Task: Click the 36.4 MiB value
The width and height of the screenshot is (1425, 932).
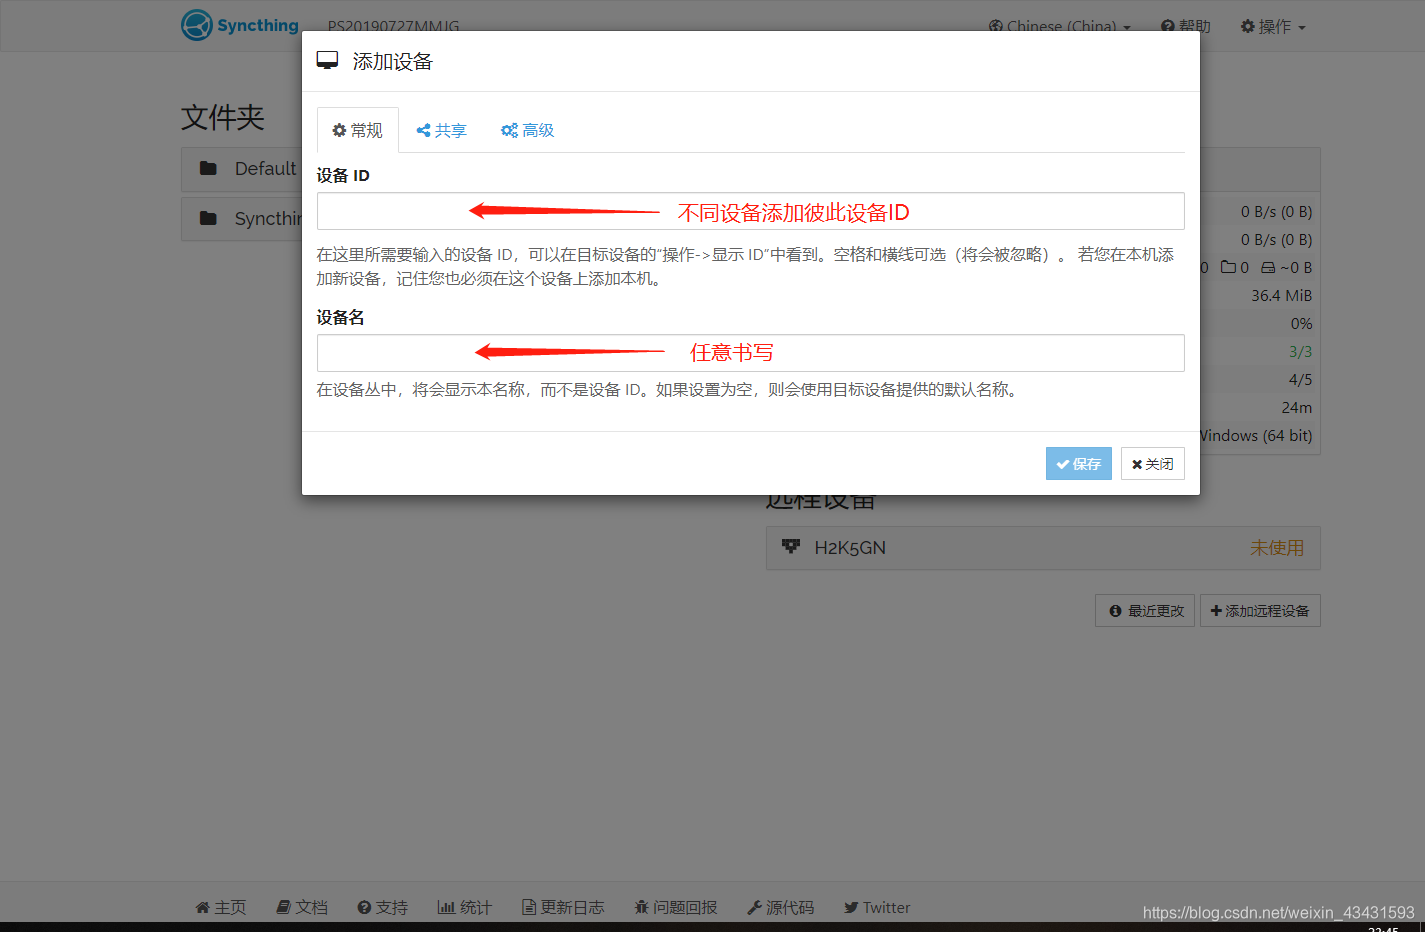Action: click(1281, 296)
